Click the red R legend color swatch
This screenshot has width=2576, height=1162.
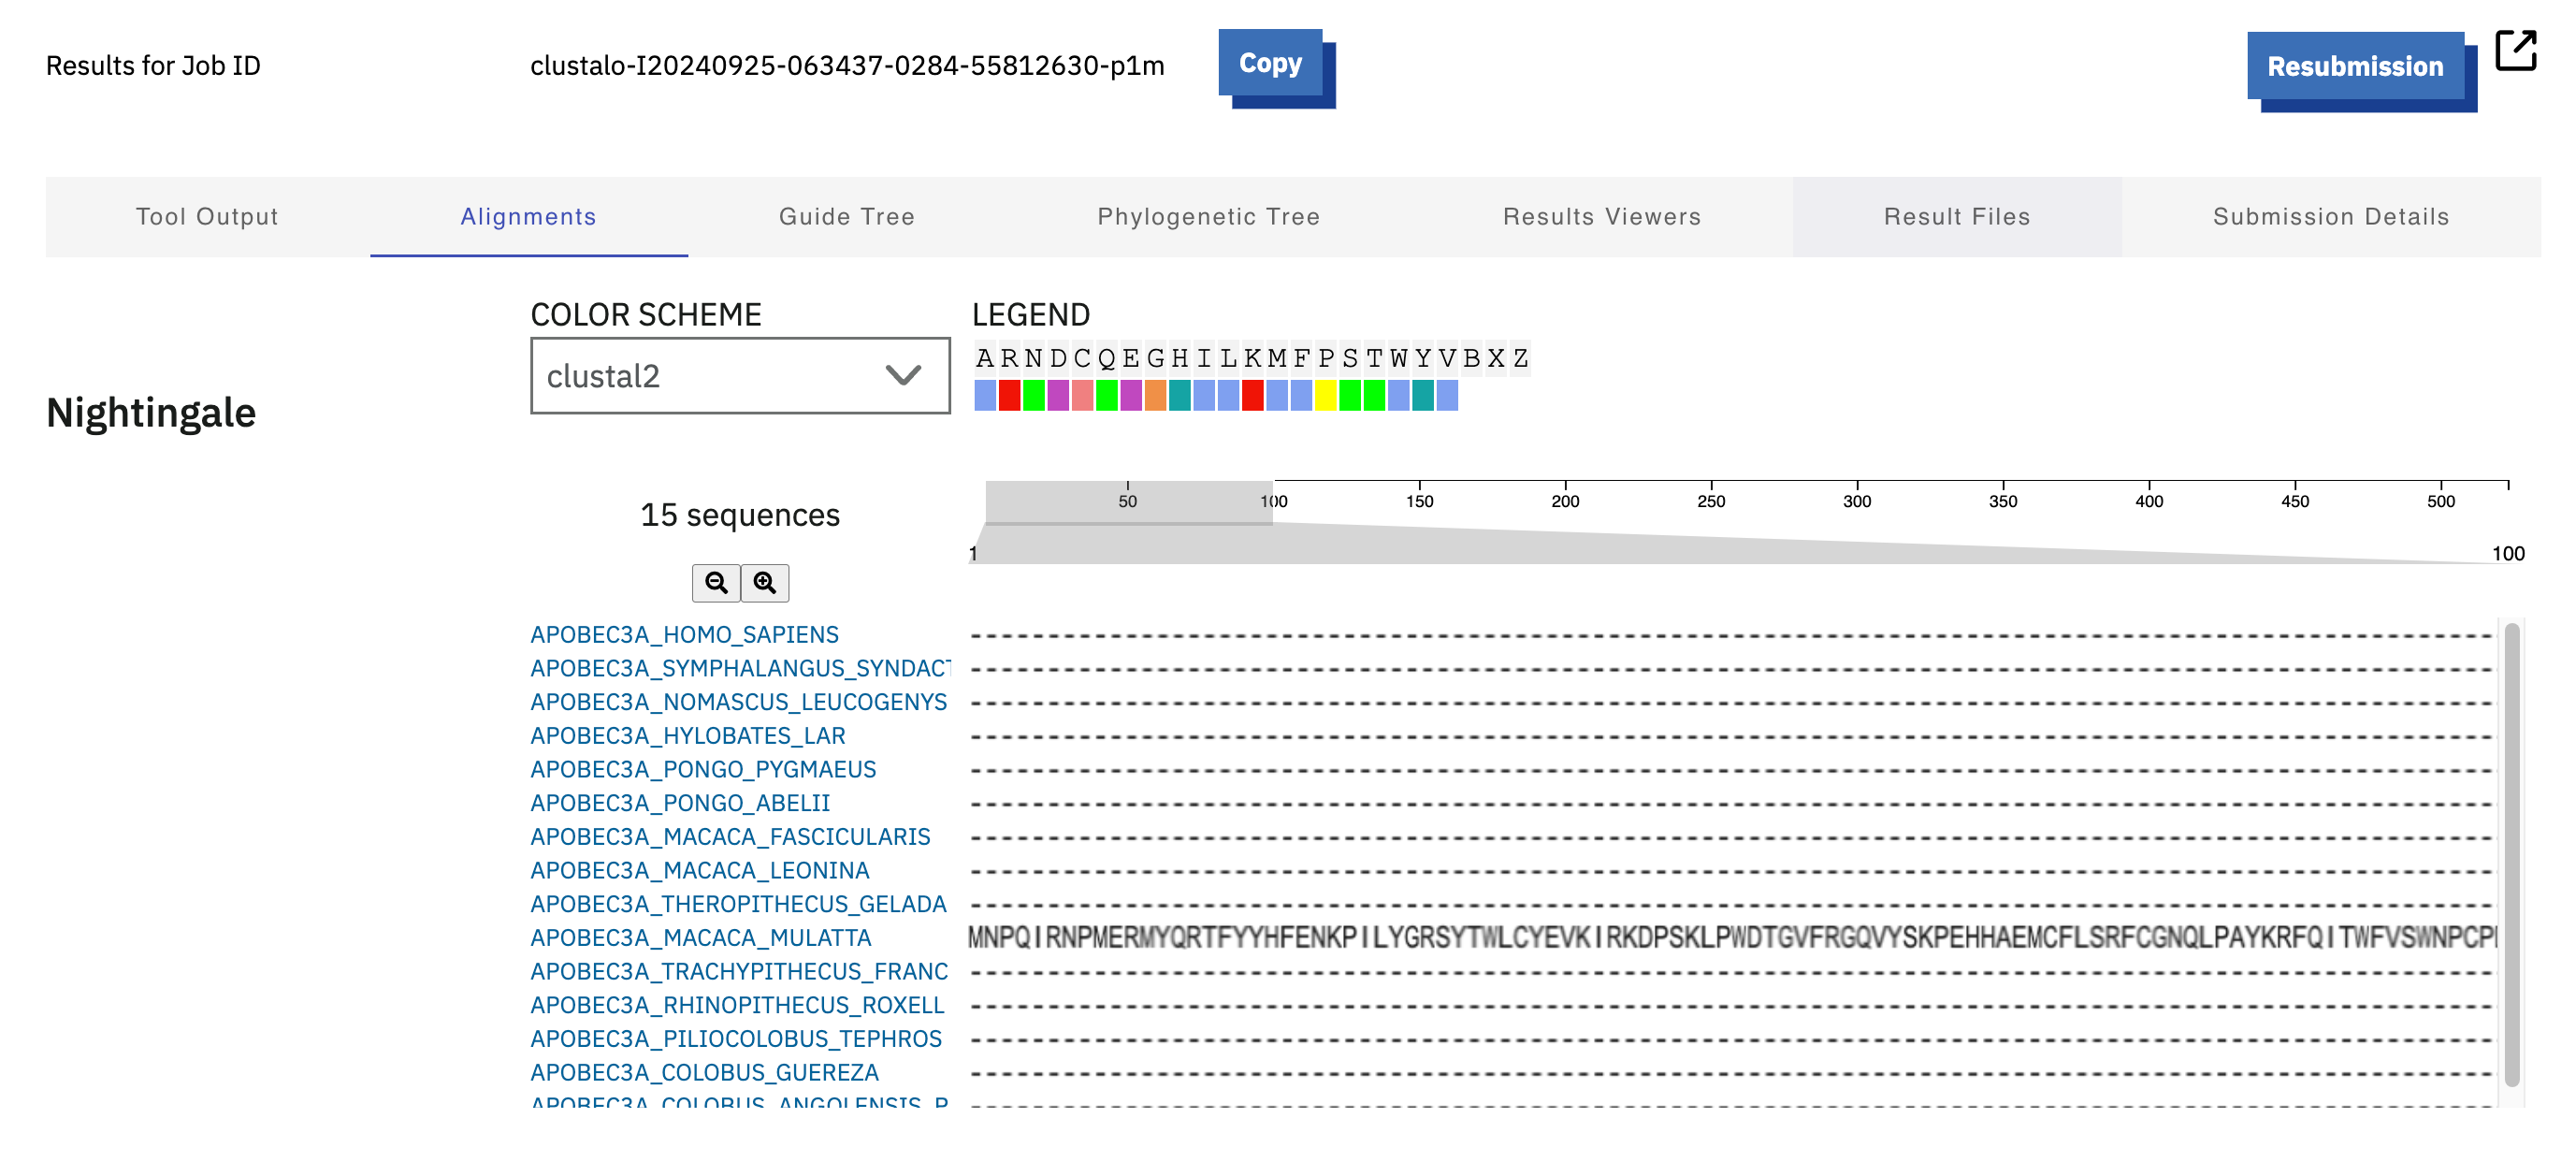[x=1009, y=396]
